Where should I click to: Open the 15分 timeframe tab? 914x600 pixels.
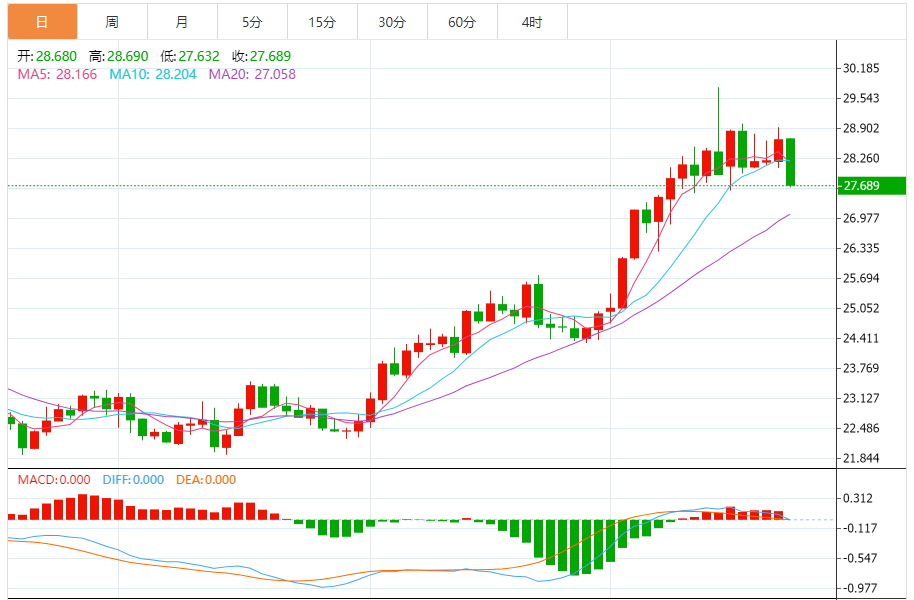pyautogui.click(x=322, y=22)
